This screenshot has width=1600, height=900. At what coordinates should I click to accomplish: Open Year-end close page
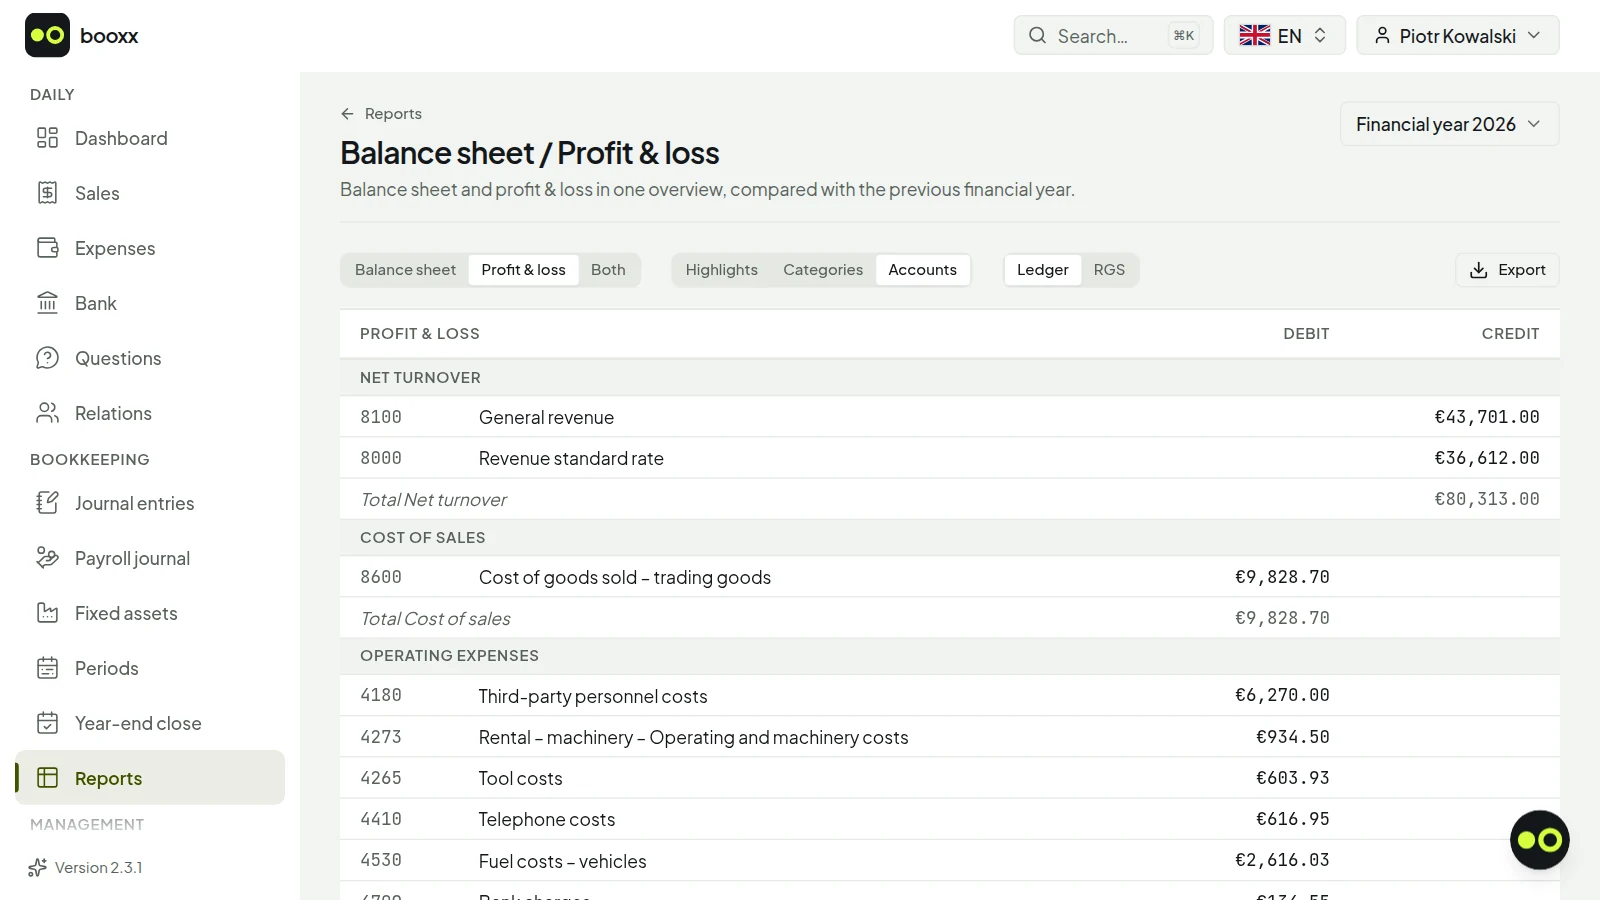(150, 723)
